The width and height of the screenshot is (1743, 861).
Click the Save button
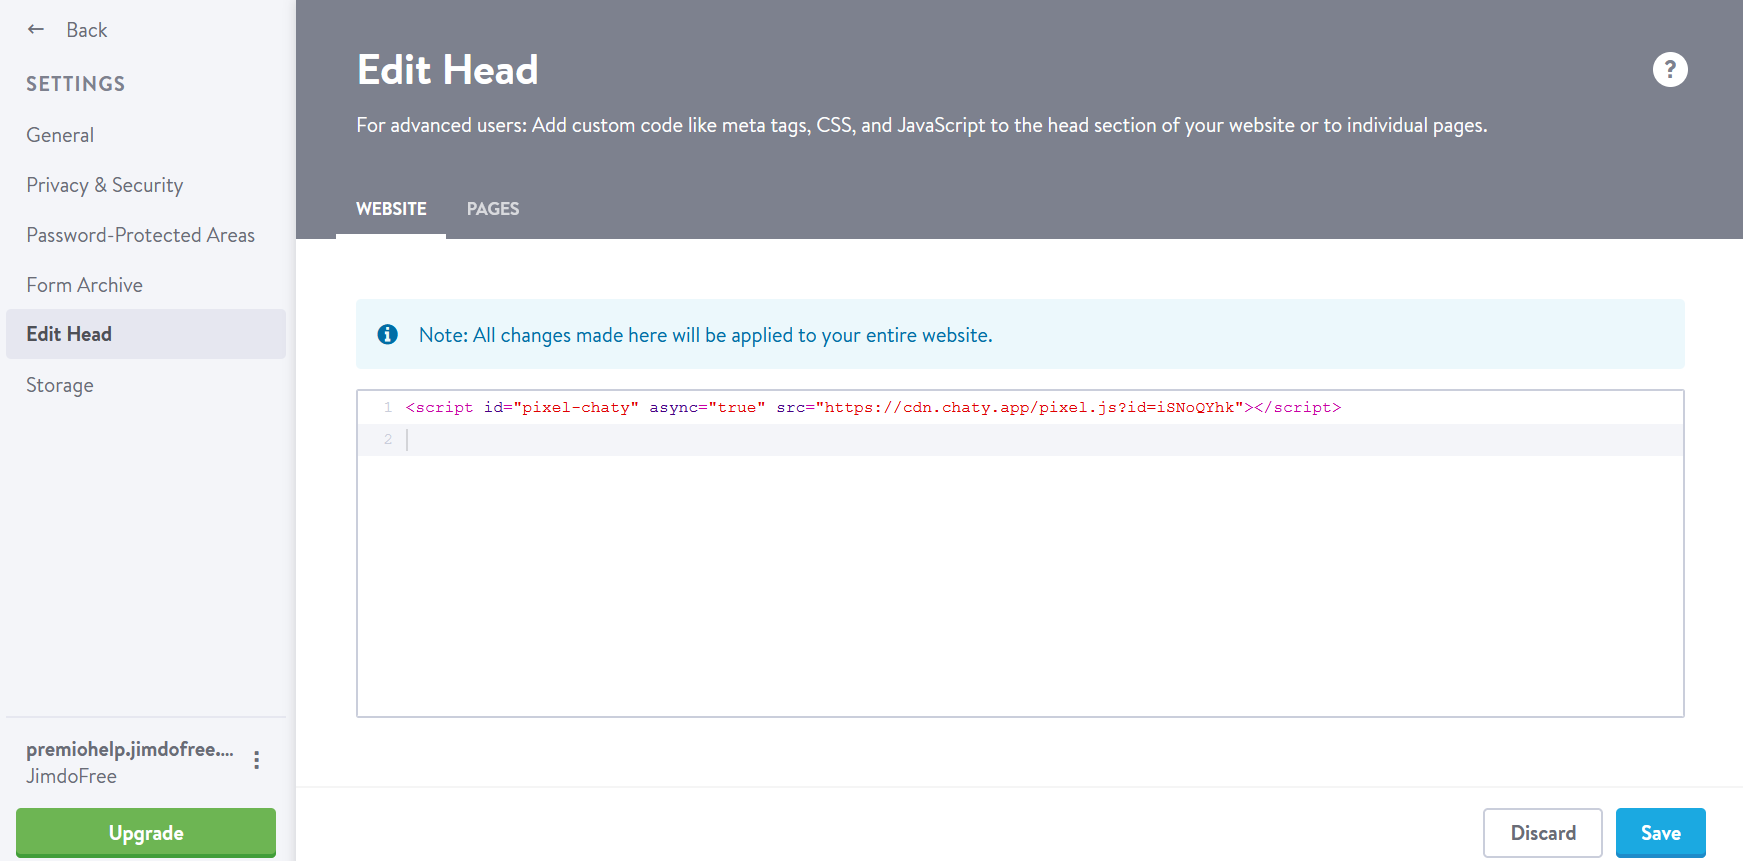click(x=1661, y=833)
